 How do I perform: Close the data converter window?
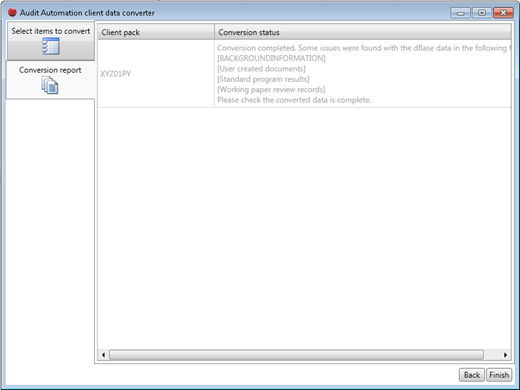click(503, 13)
